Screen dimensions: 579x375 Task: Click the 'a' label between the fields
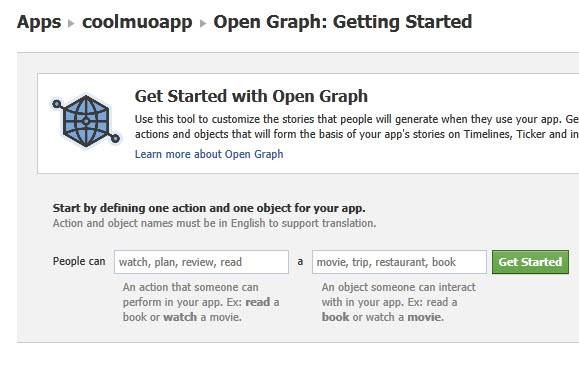300,262
